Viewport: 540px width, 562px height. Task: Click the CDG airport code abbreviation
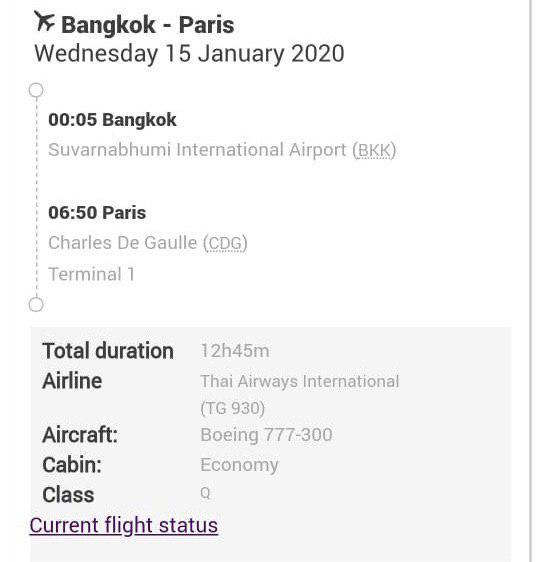coord(225,243)
